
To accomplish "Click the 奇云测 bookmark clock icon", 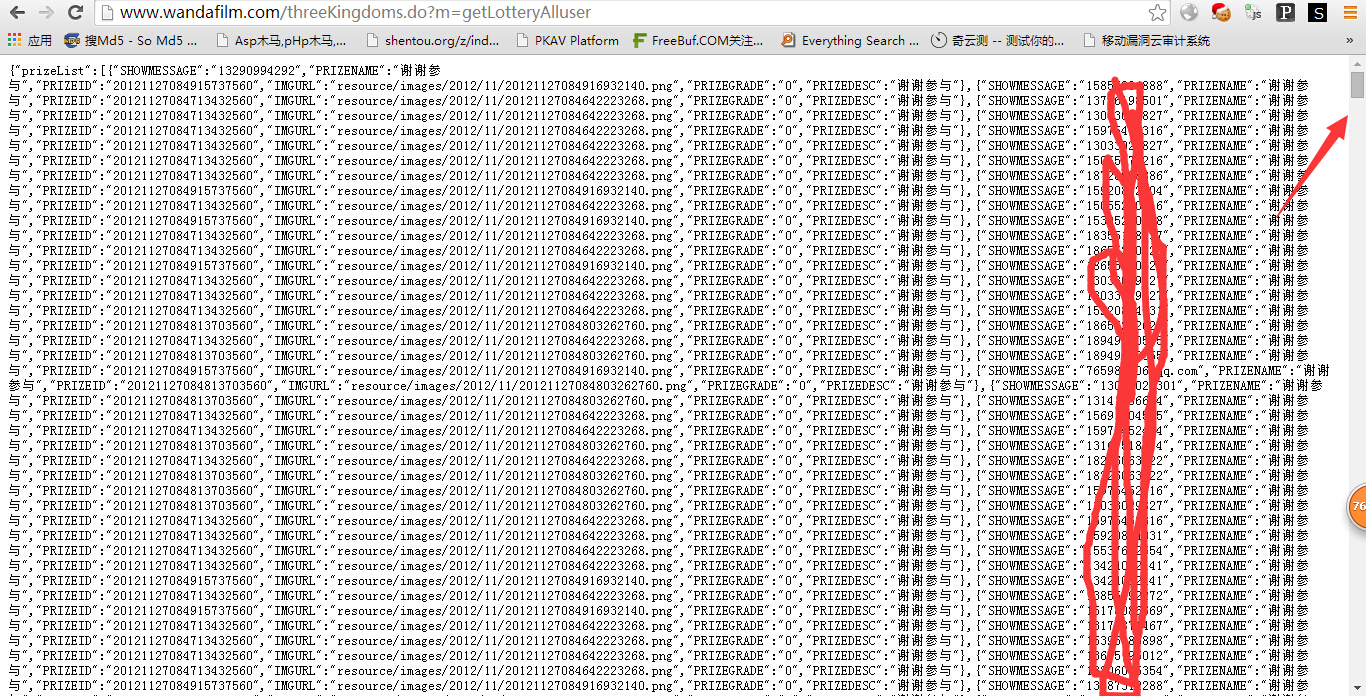I will tap(938, 41).
